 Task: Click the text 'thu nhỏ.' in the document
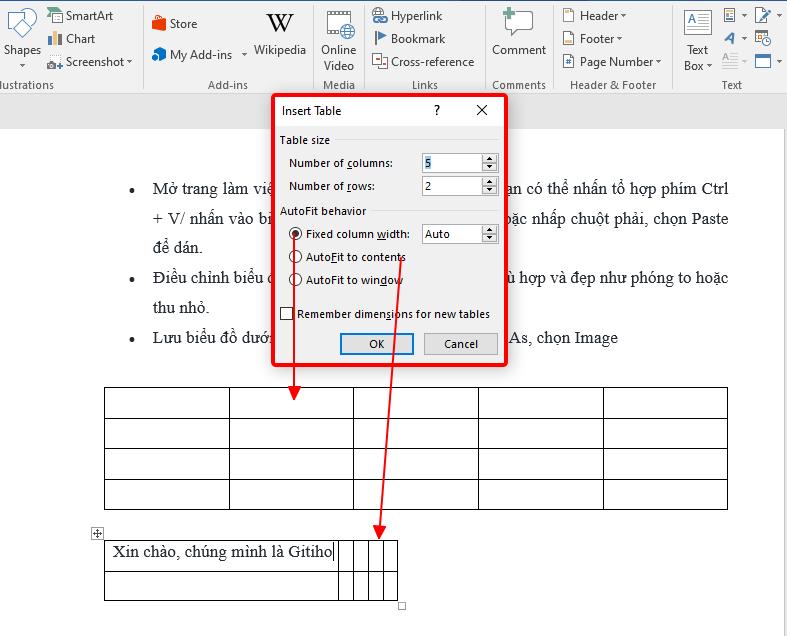181,307
